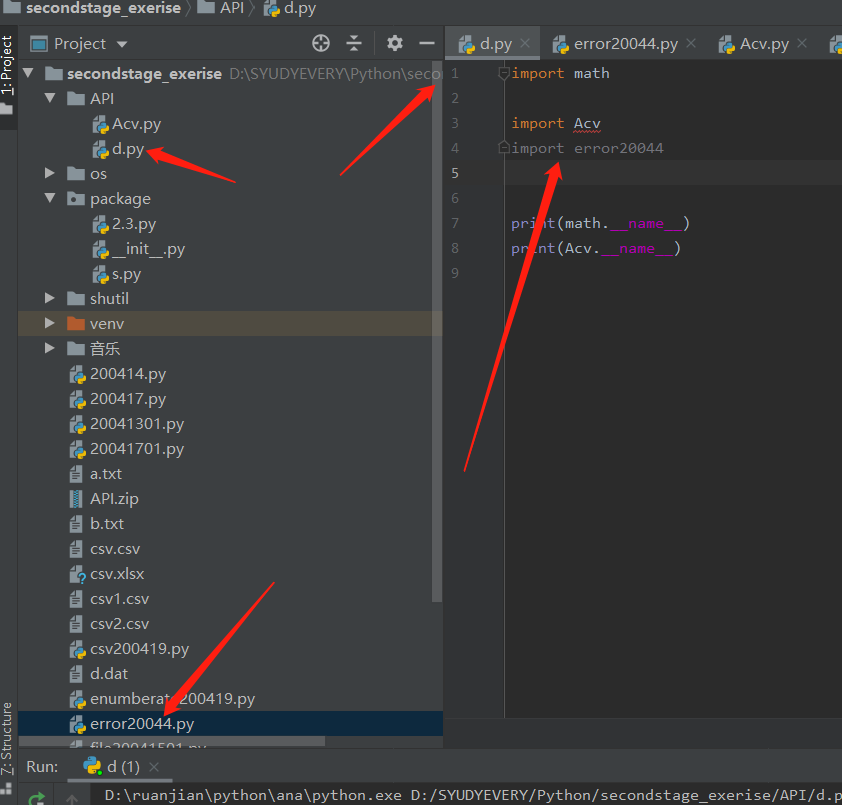842x805 pixels.
Task: Select csv200419.py file
Action: click(129, 649)
